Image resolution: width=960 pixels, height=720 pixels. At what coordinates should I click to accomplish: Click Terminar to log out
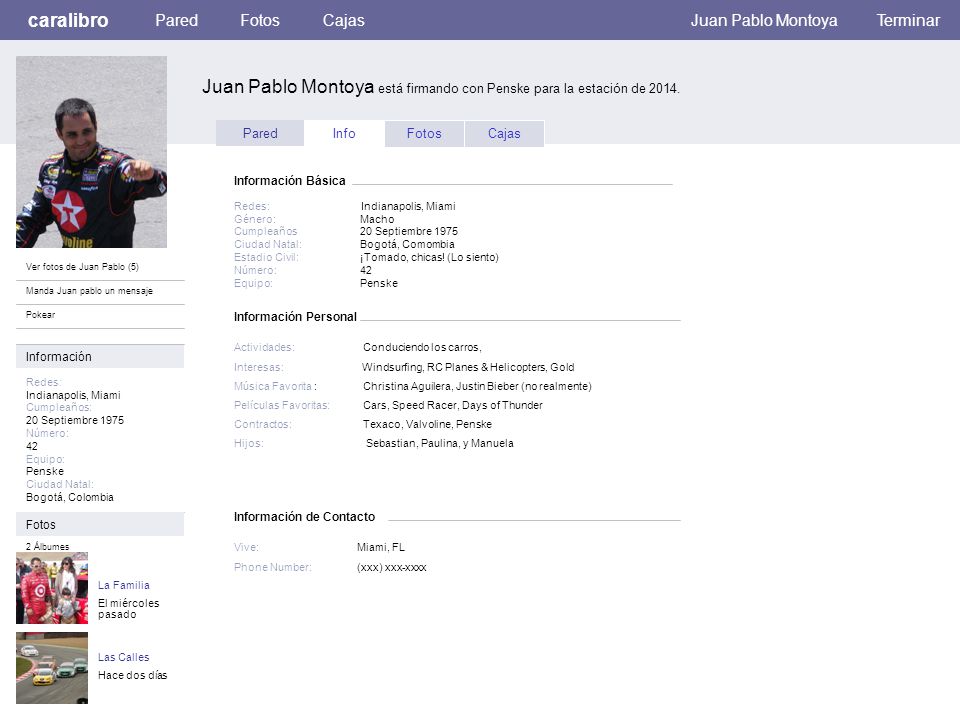pyautogui.click(x=907, y=20)
